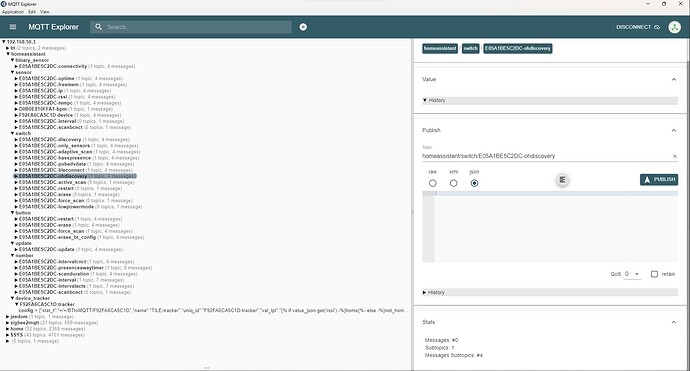Select the json format radio button

pyautogui.click(x=474, y=183)
